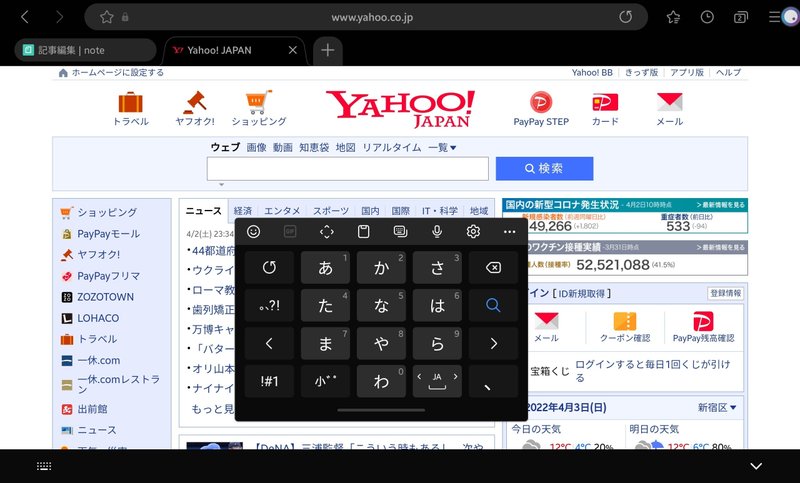Open PayPayモール in the sidebar
Screen dimensions: 800x483
pyautogui.click(x=108, y=234)
